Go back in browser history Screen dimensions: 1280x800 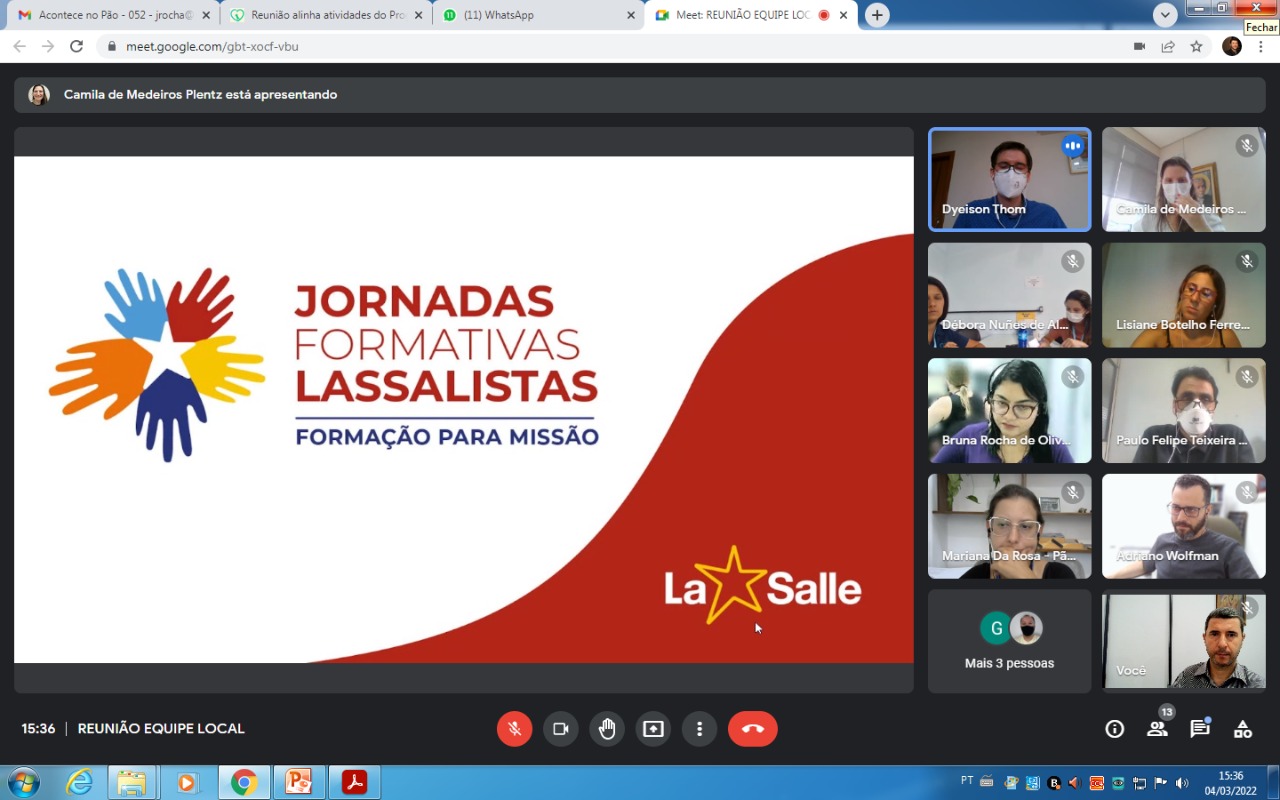(19, 46)
